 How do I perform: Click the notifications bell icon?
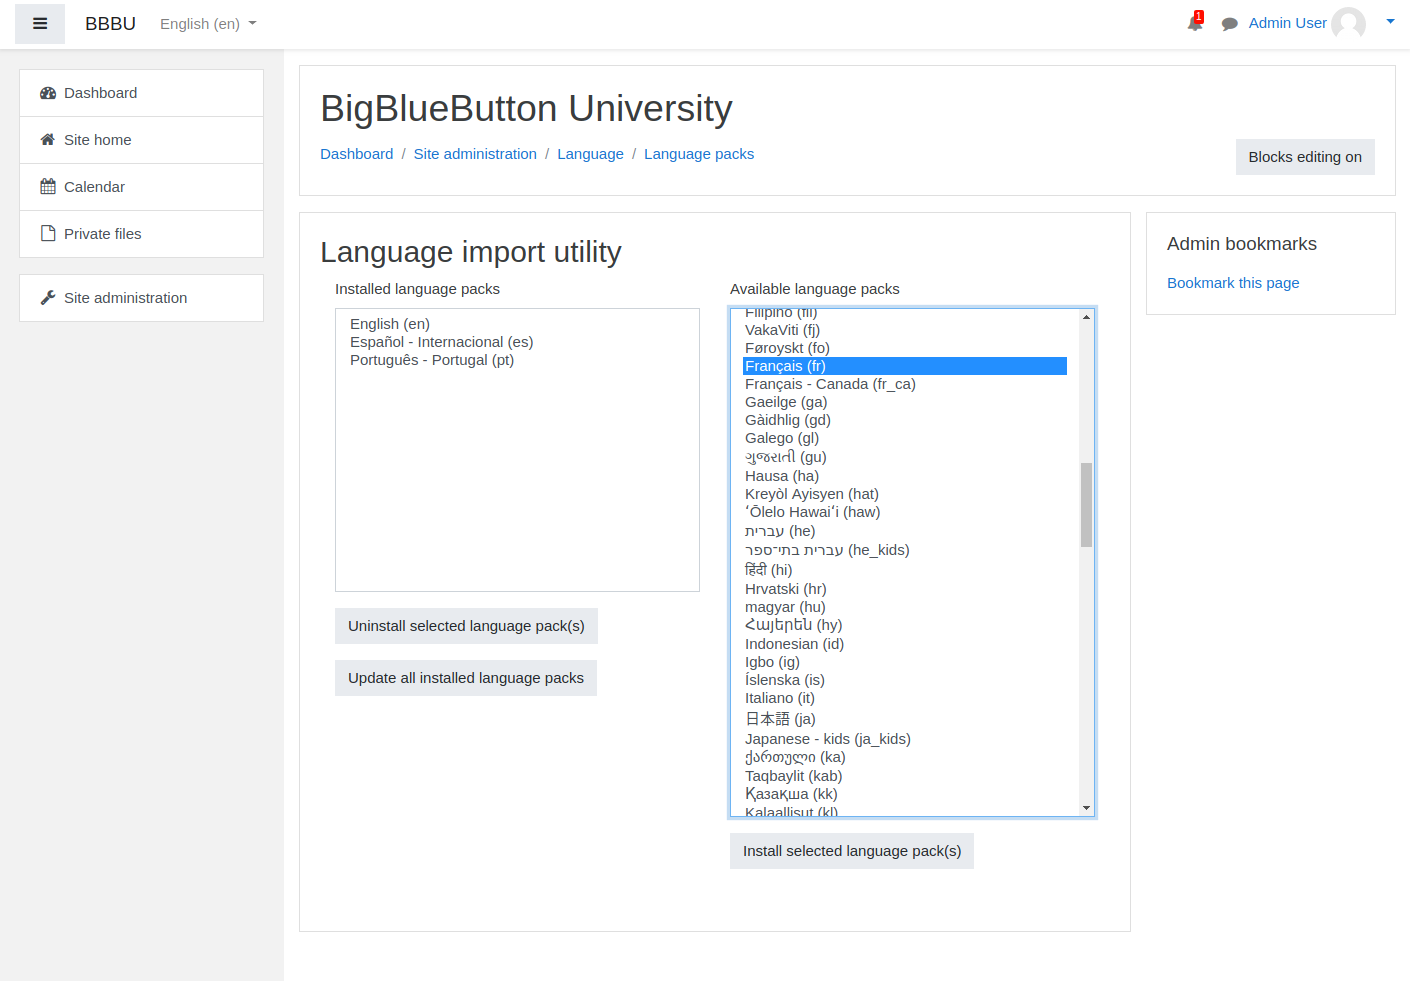tap(1194, 23)
